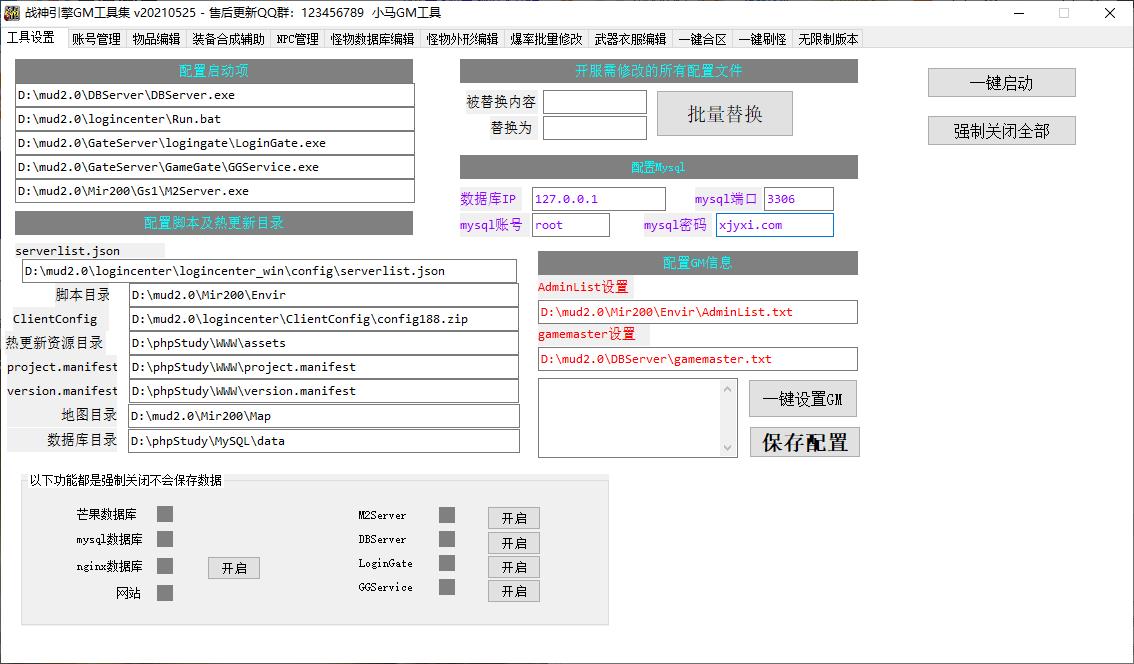Click the M2Server status indicator square

[x=447, y=515]
